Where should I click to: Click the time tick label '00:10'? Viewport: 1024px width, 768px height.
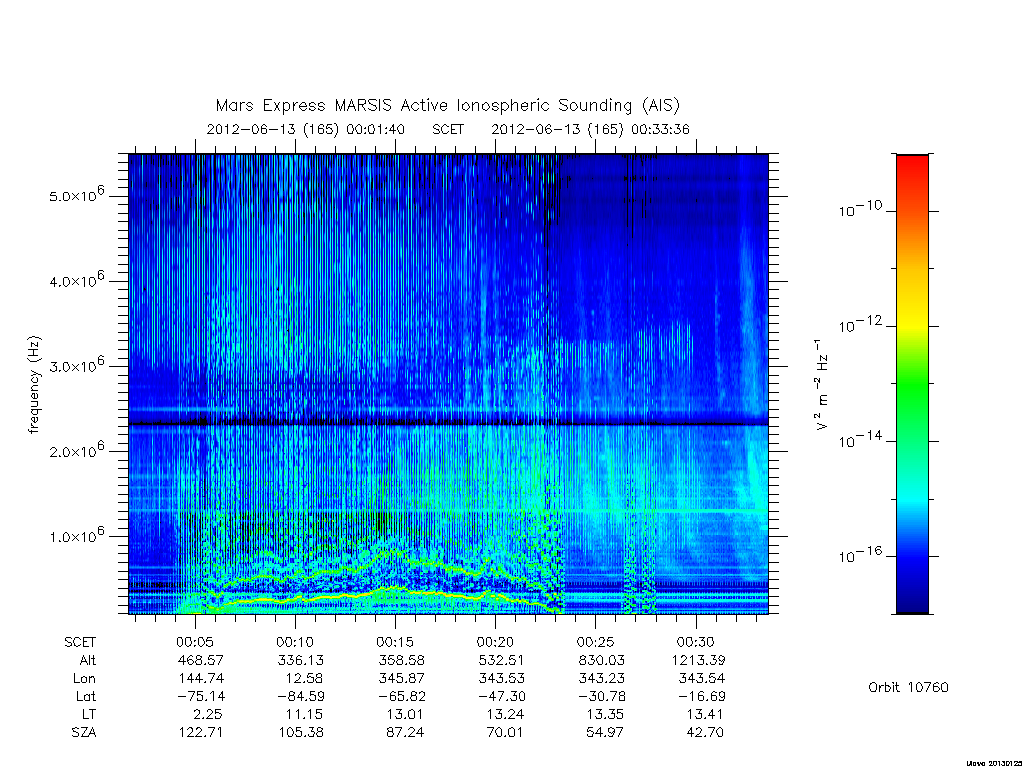[295, 643]
